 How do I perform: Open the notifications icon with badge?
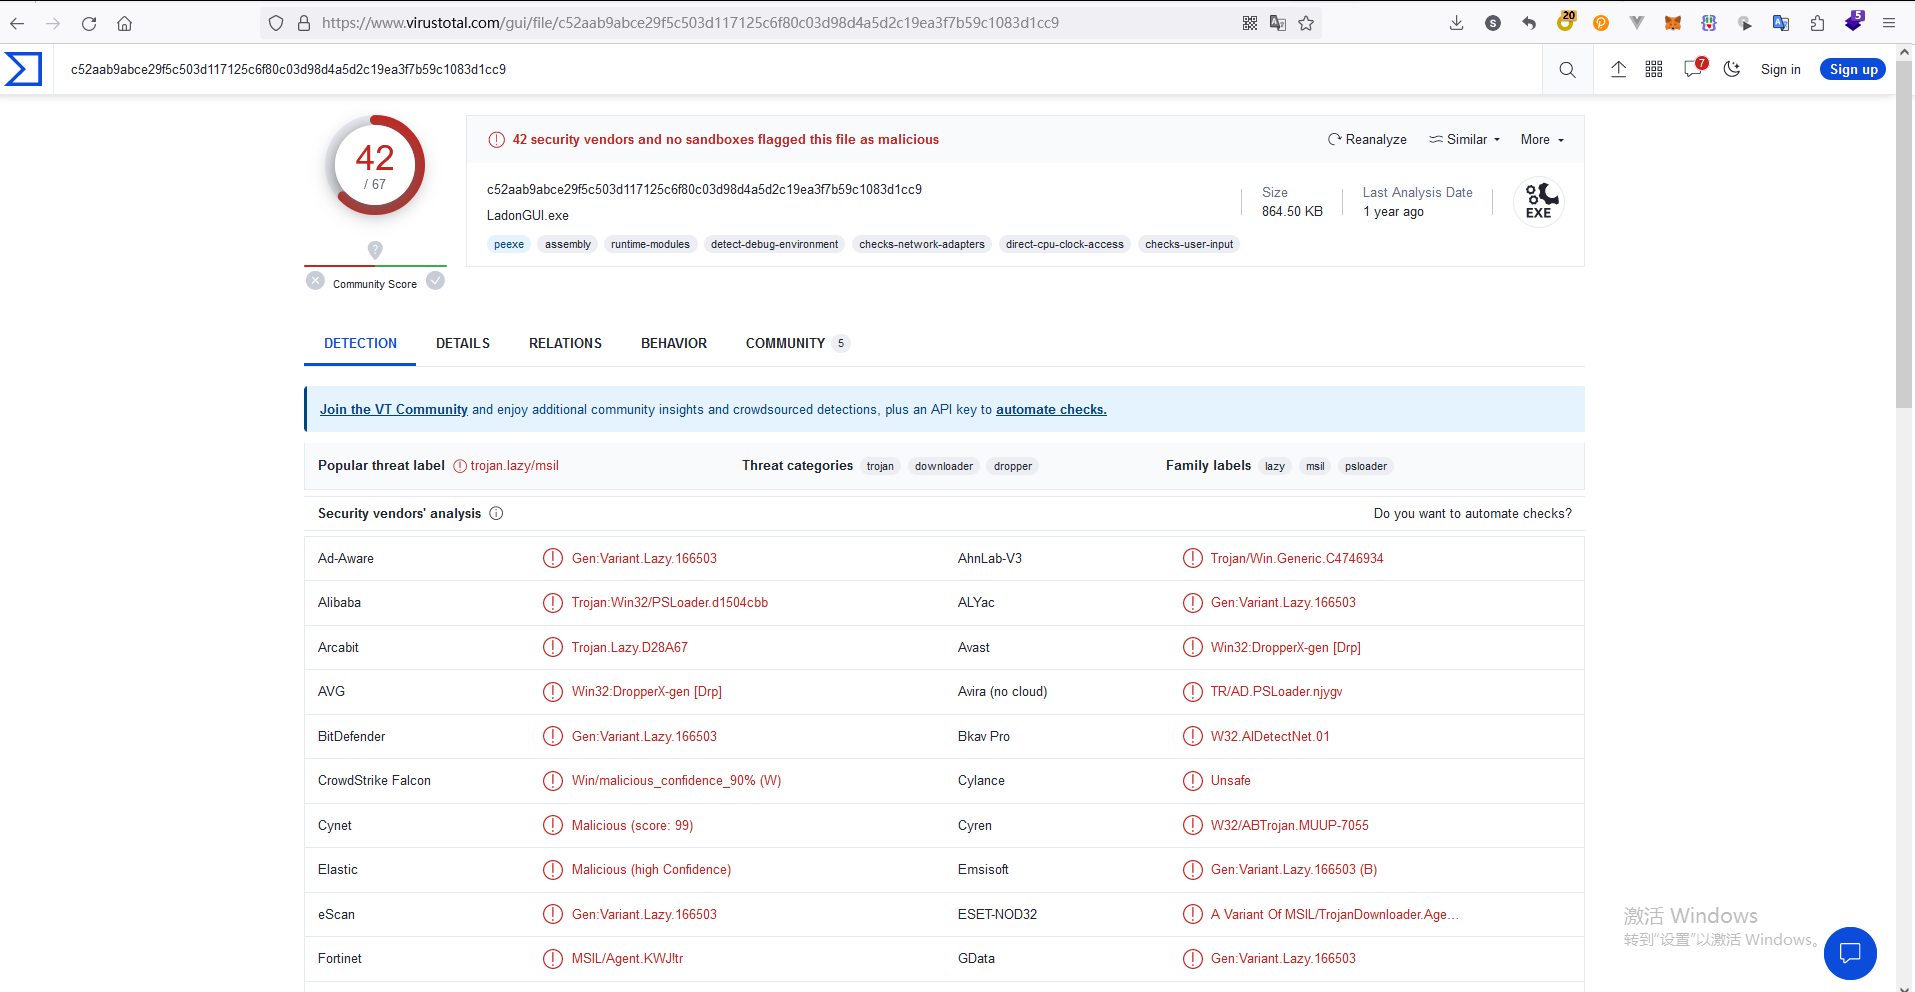[x=1693, y=69]
